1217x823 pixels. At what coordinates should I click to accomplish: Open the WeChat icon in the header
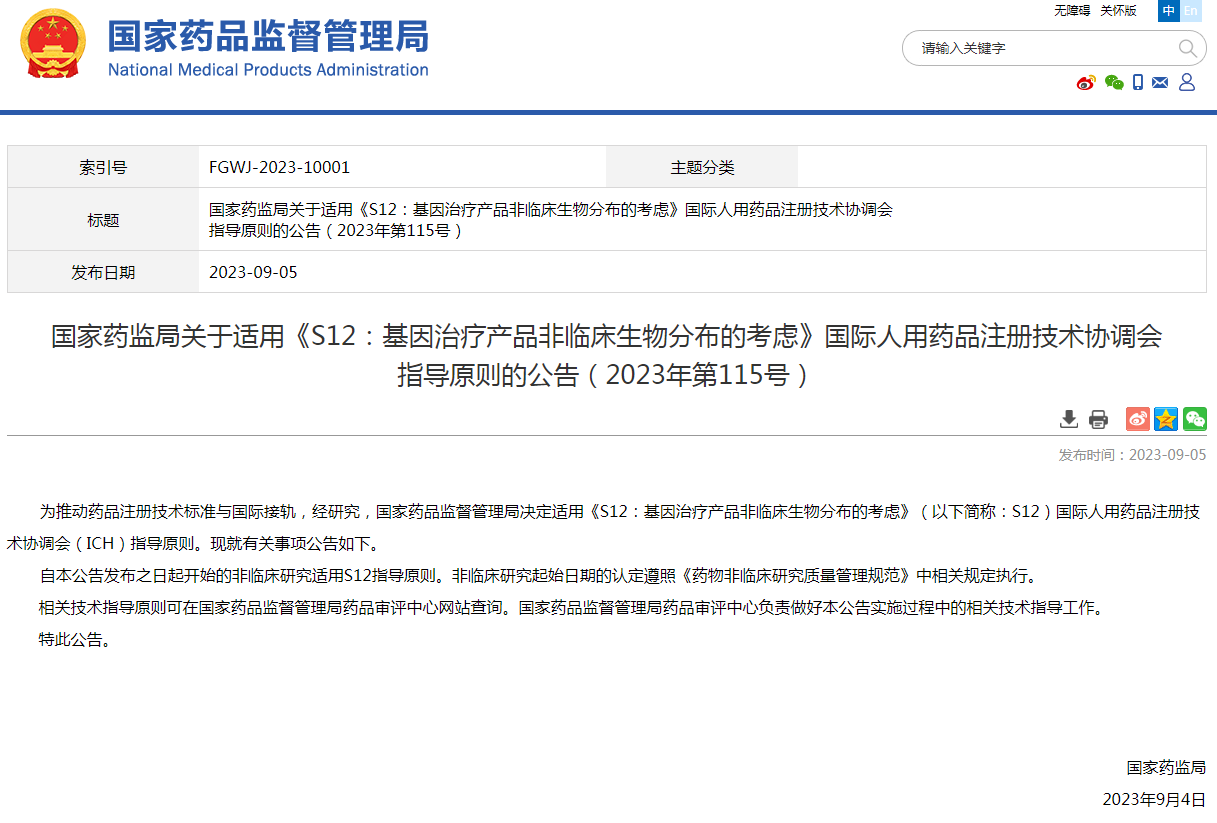(1114, 83)
